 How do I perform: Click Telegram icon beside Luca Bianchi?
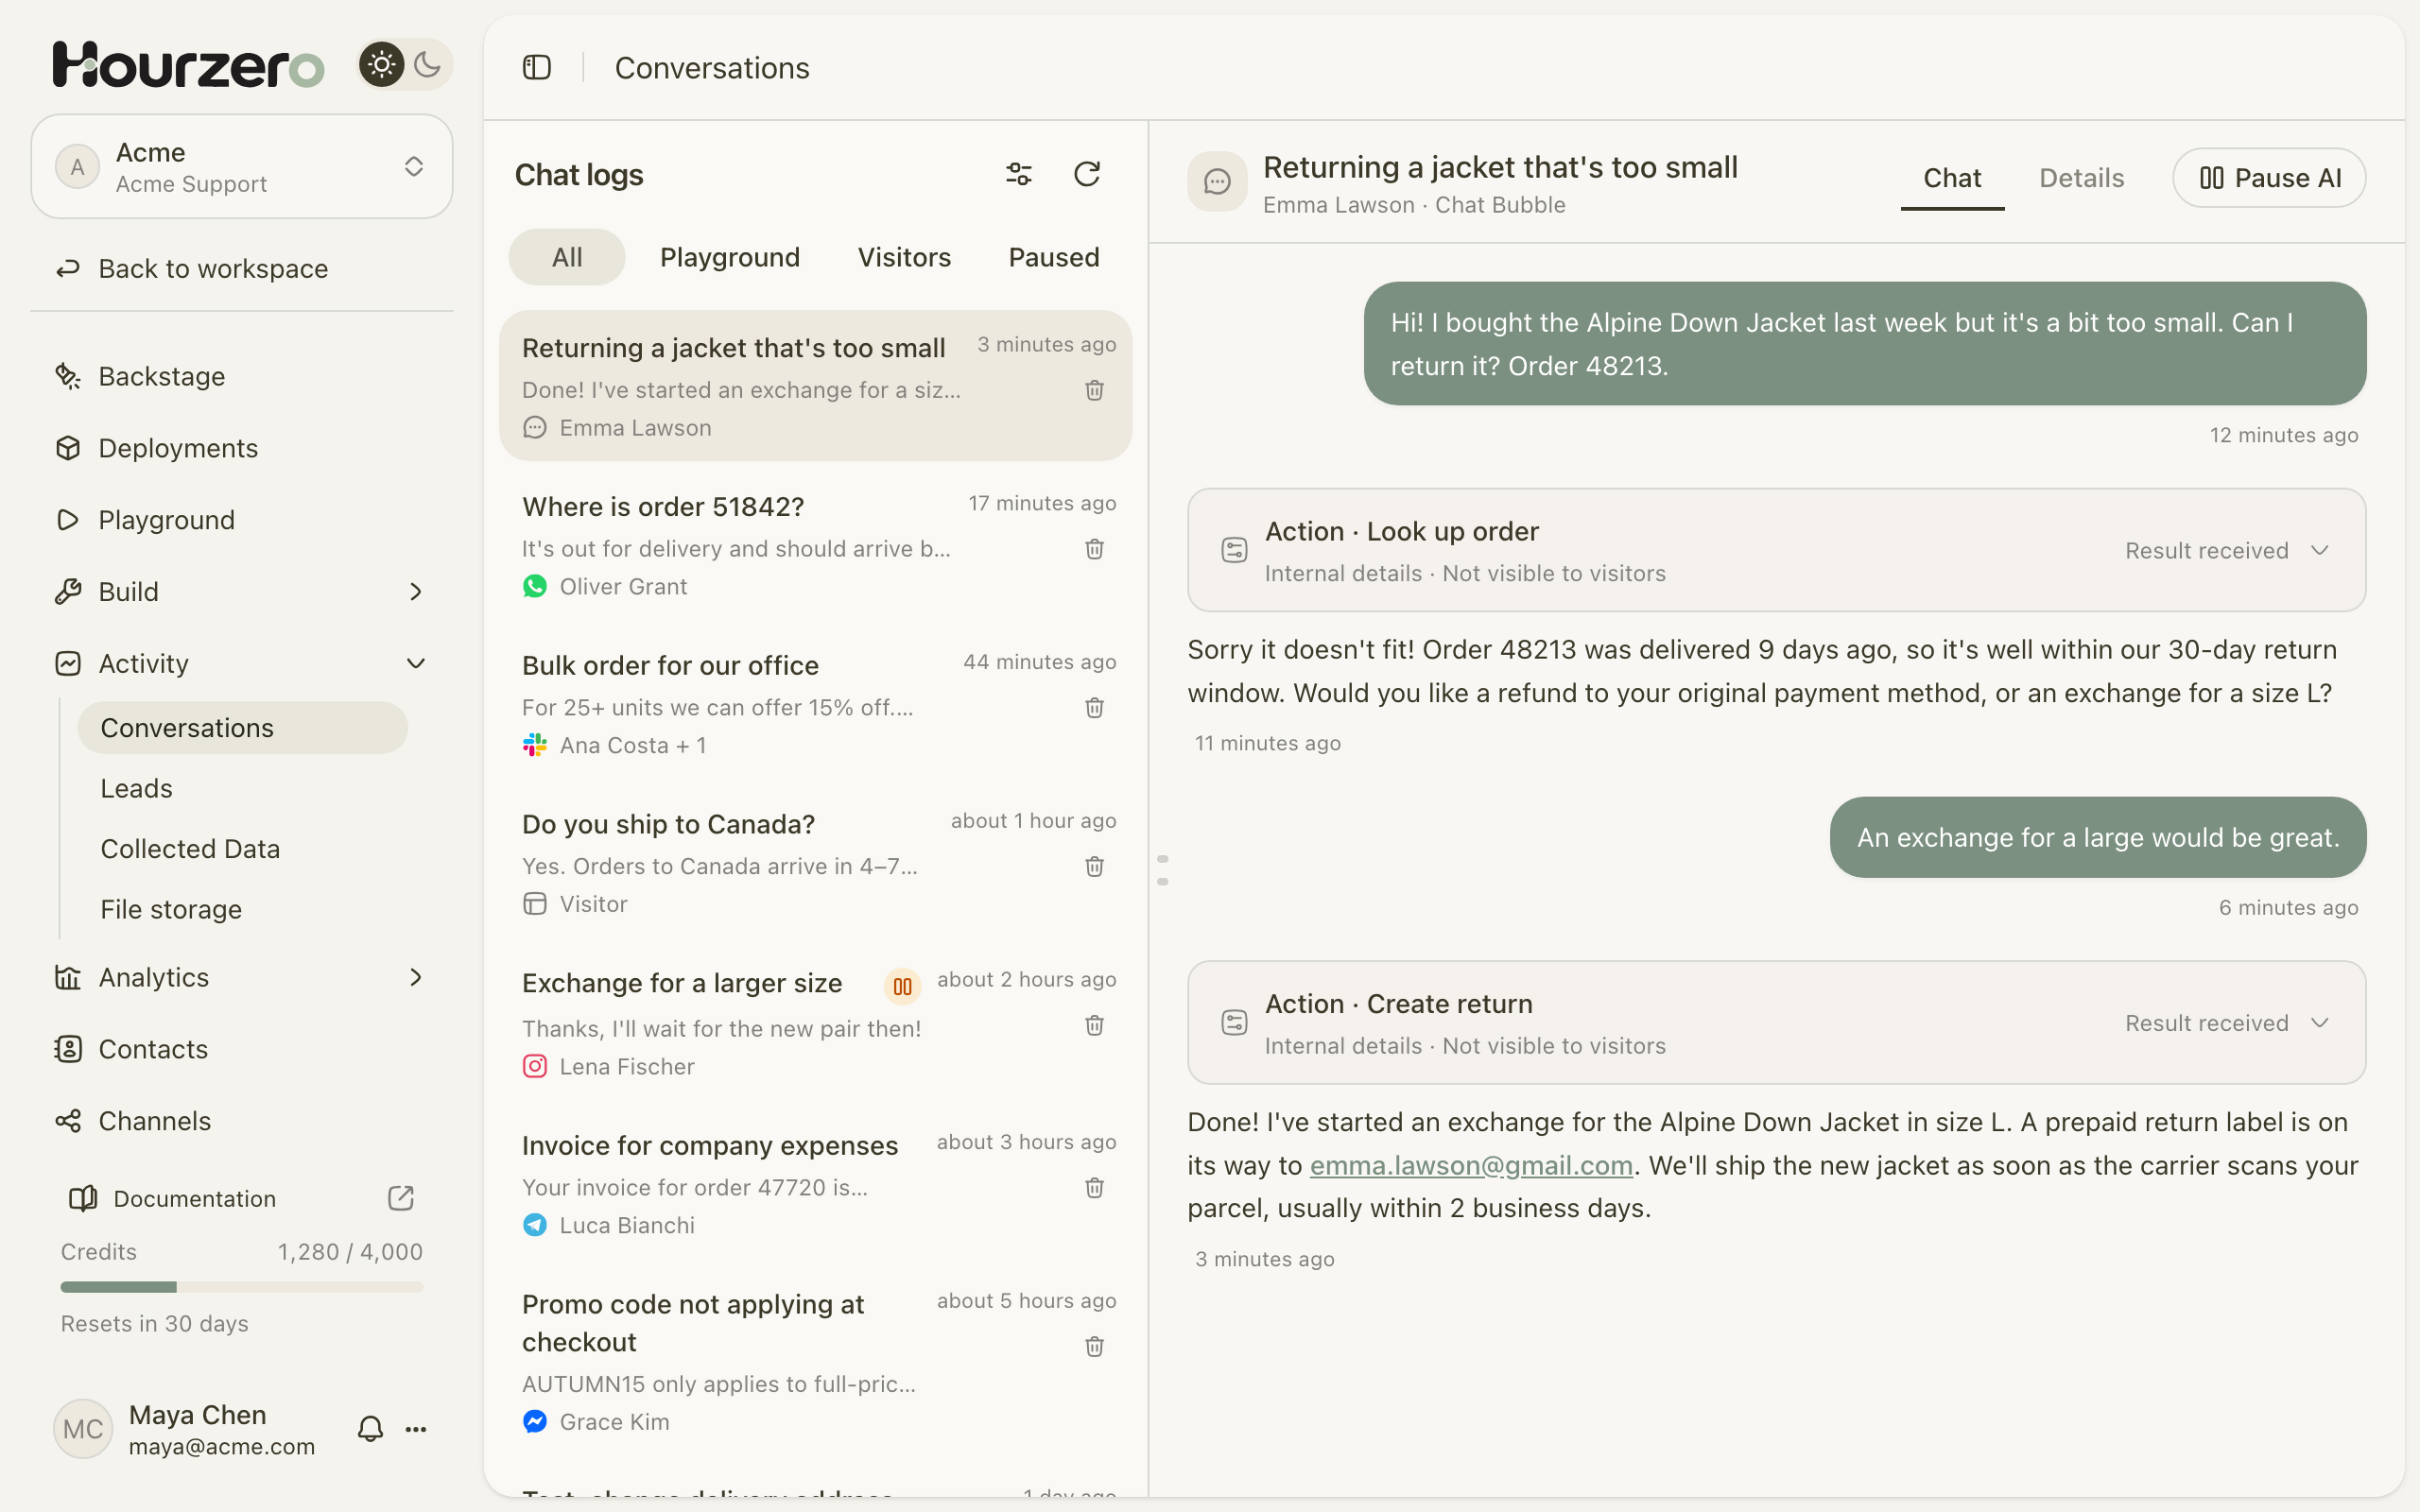[535, 1225]
